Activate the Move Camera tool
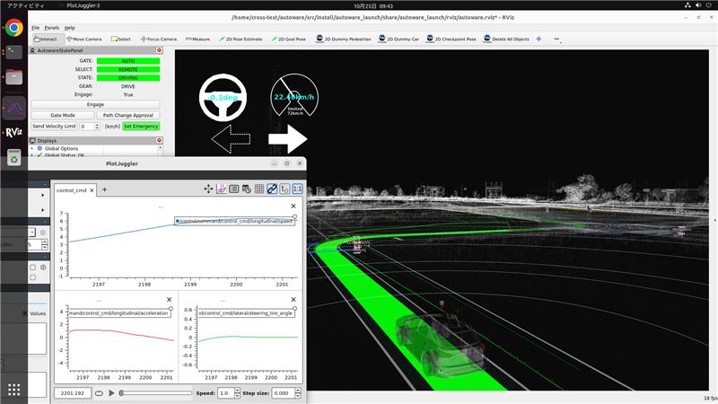718x404 pixels. 84,39
